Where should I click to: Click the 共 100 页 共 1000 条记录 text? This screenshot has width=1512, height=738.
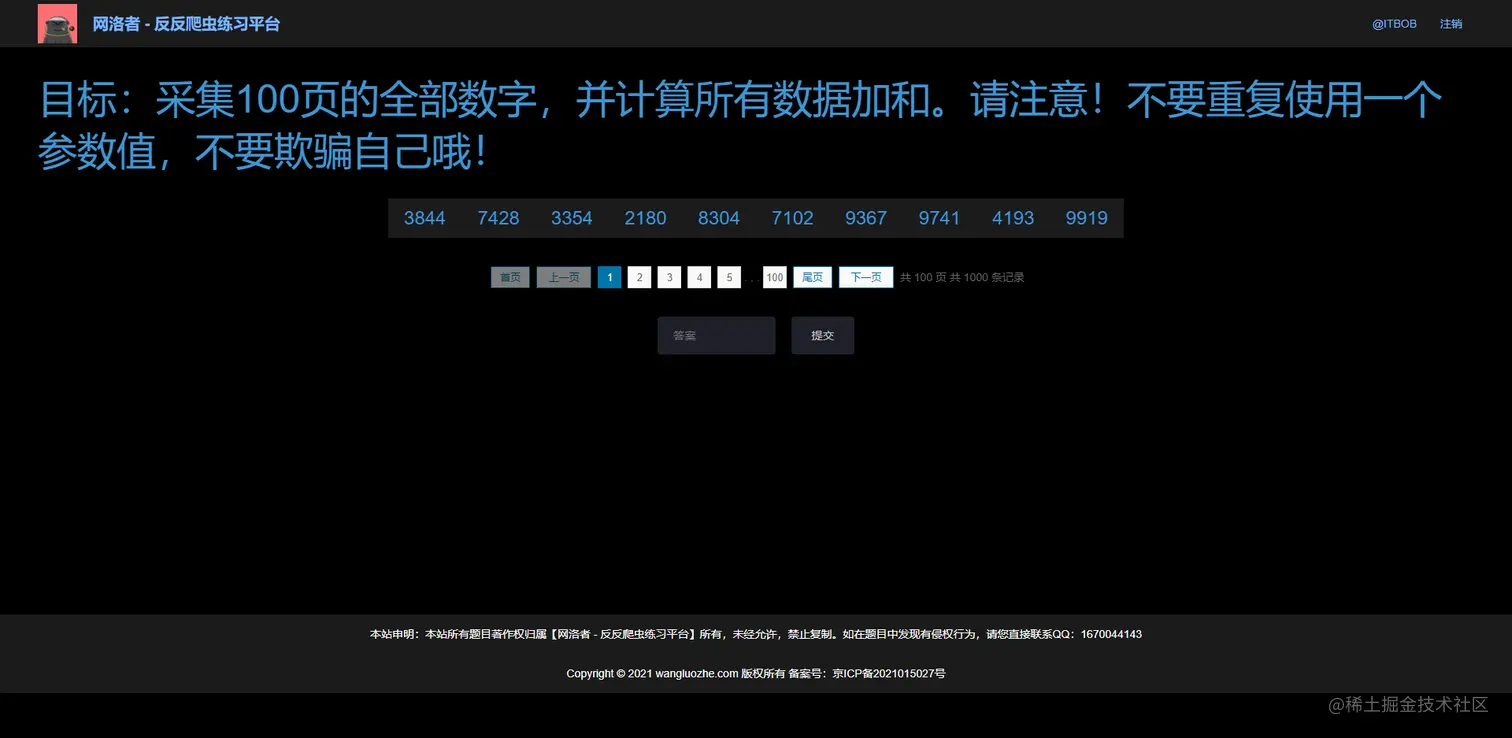click(962, 277)
